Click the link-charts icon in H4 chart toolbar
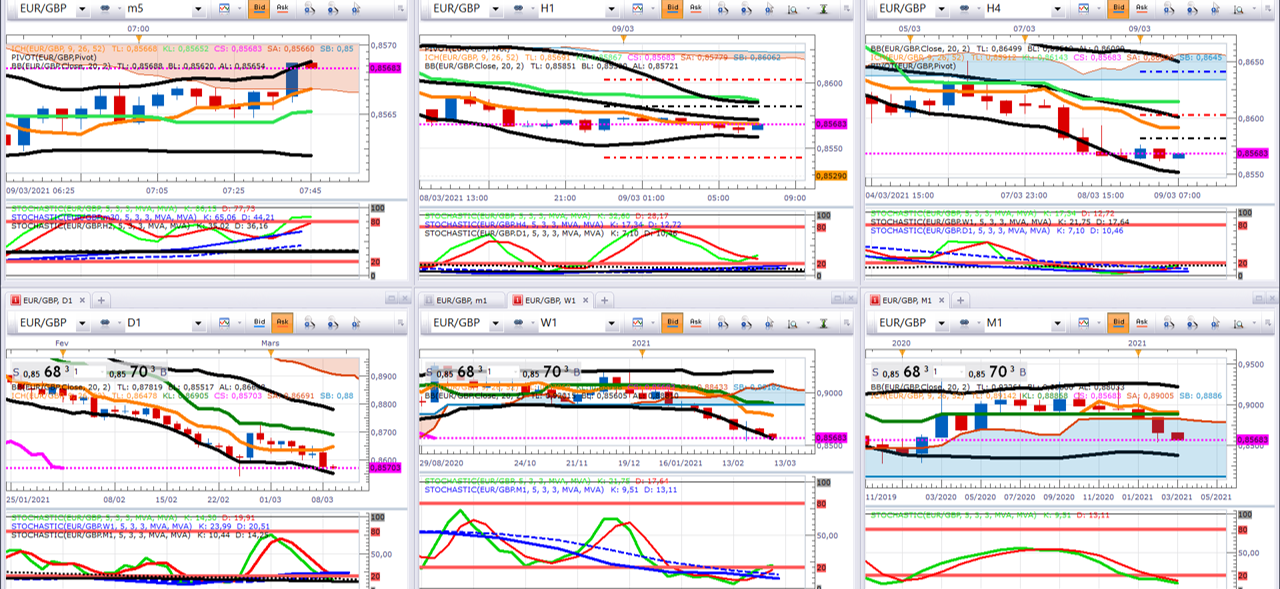Screen dimensions: 1280x589 (964, 8)
